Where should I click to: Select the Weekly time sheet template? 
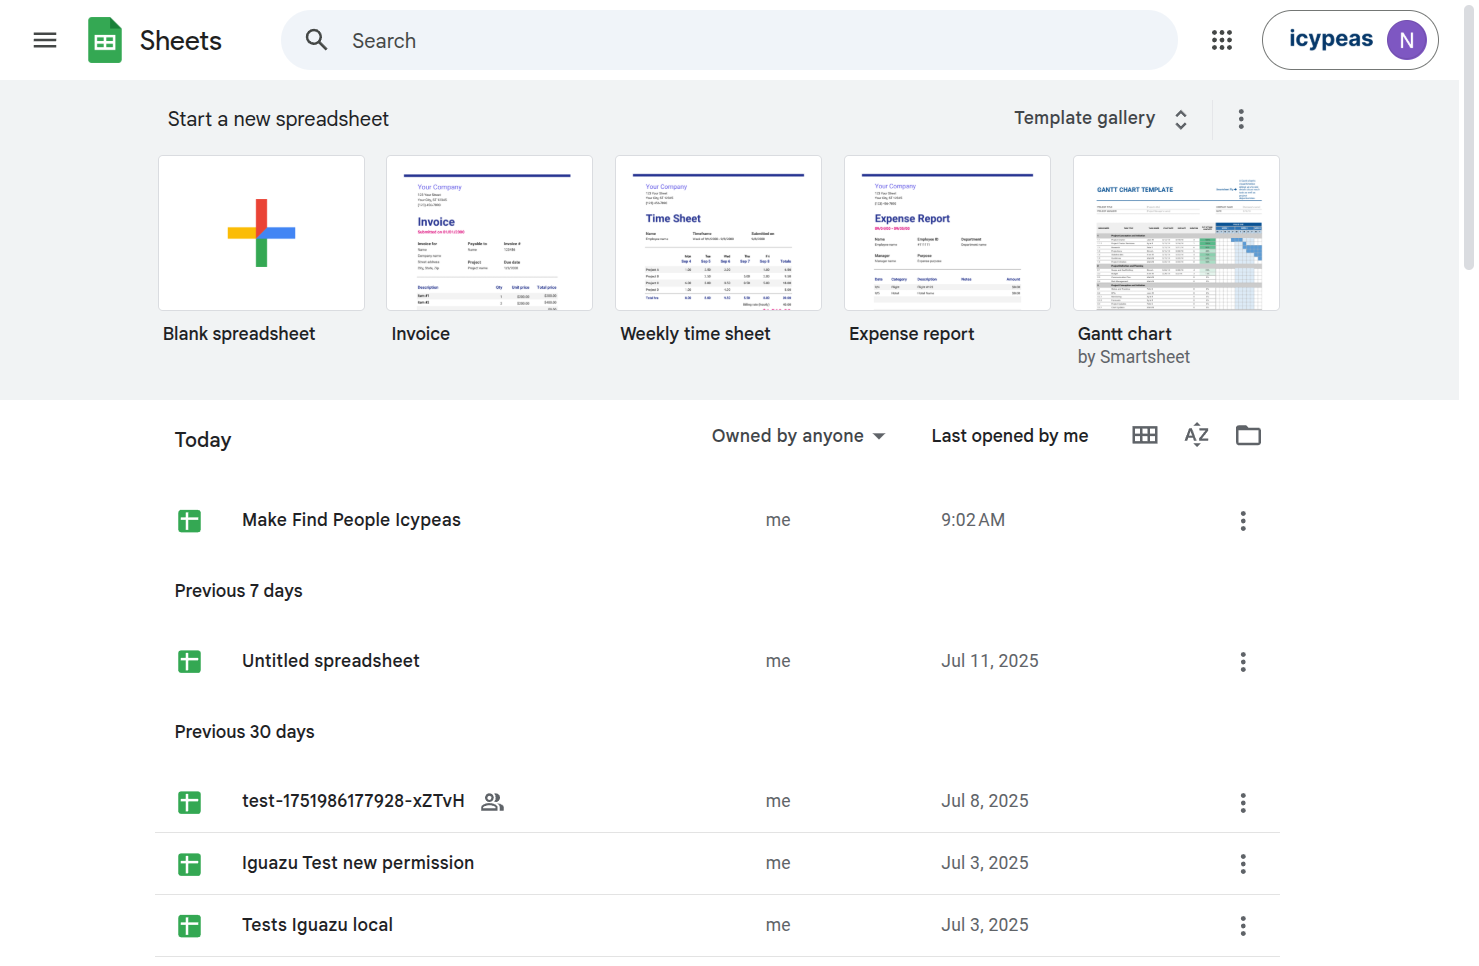coord(718,233)
